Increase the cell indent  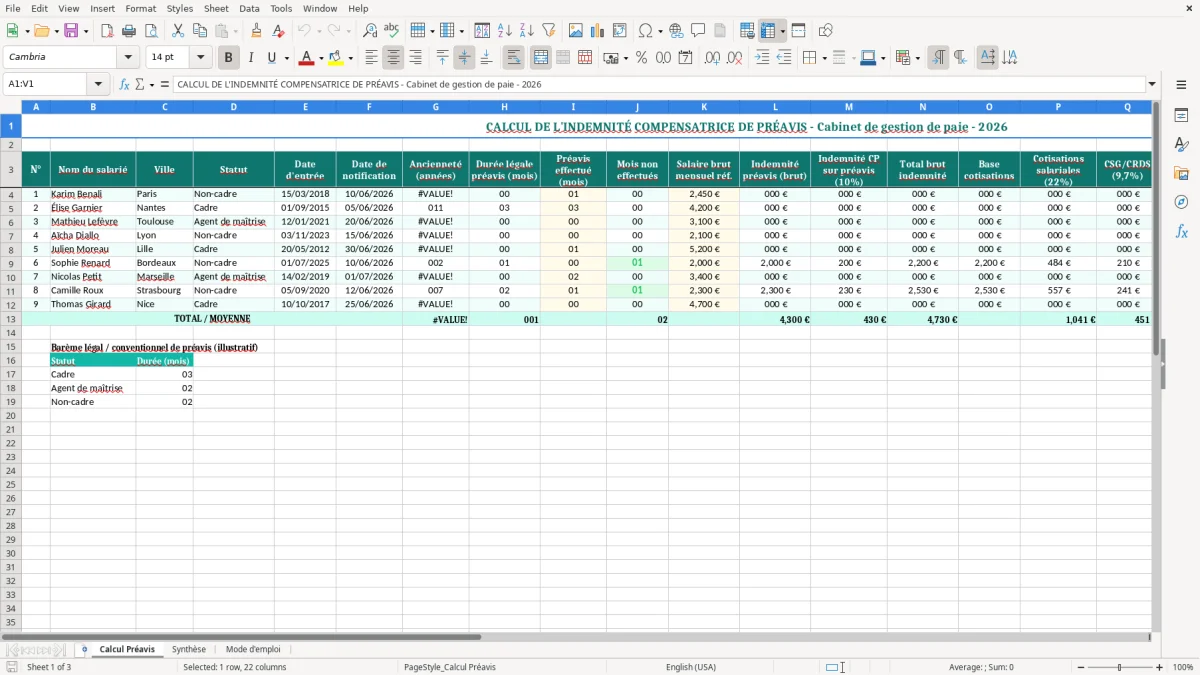[x=762, y=58]
